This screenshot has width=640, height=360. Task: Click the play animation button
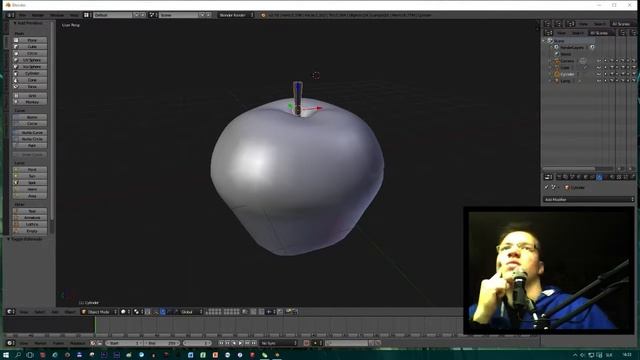241,343
